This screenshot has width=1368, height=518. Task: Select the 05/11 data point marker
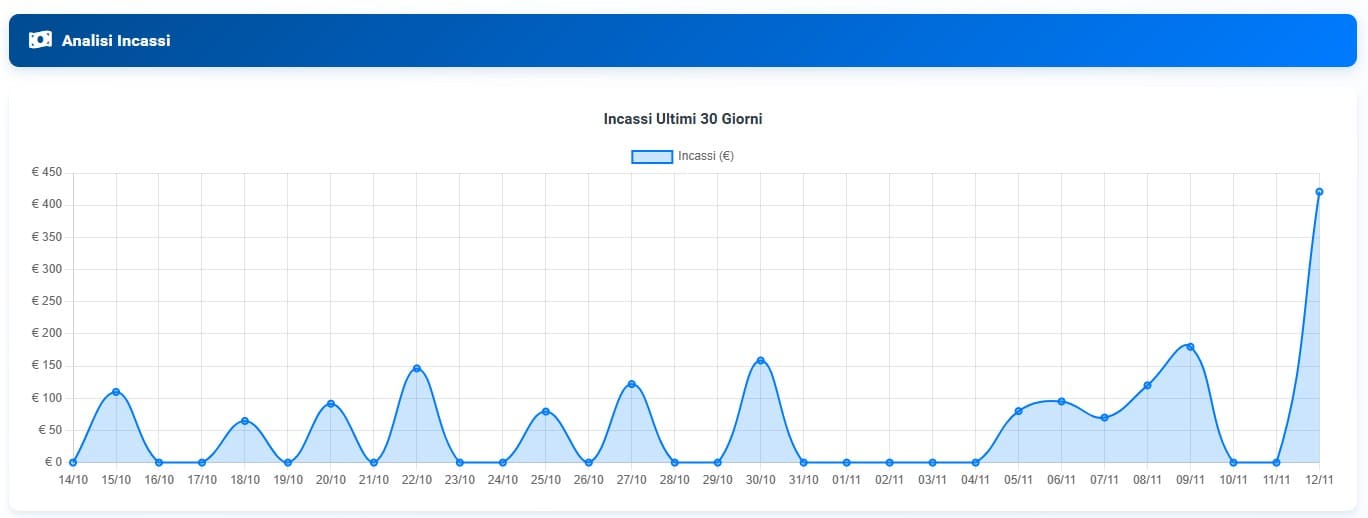coord(1018,411)
